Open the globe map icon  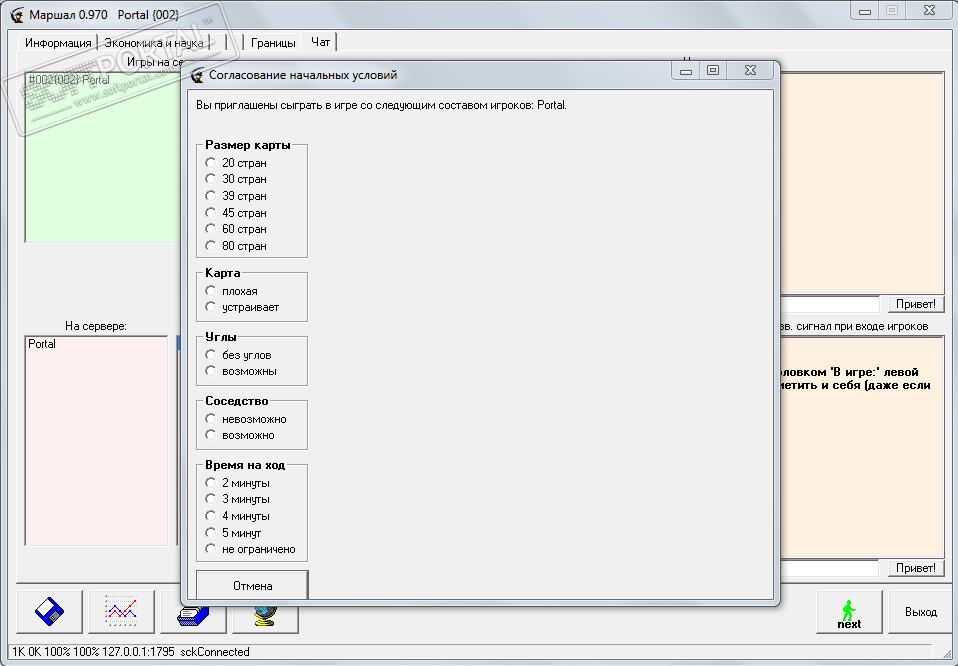pos(265,616)
